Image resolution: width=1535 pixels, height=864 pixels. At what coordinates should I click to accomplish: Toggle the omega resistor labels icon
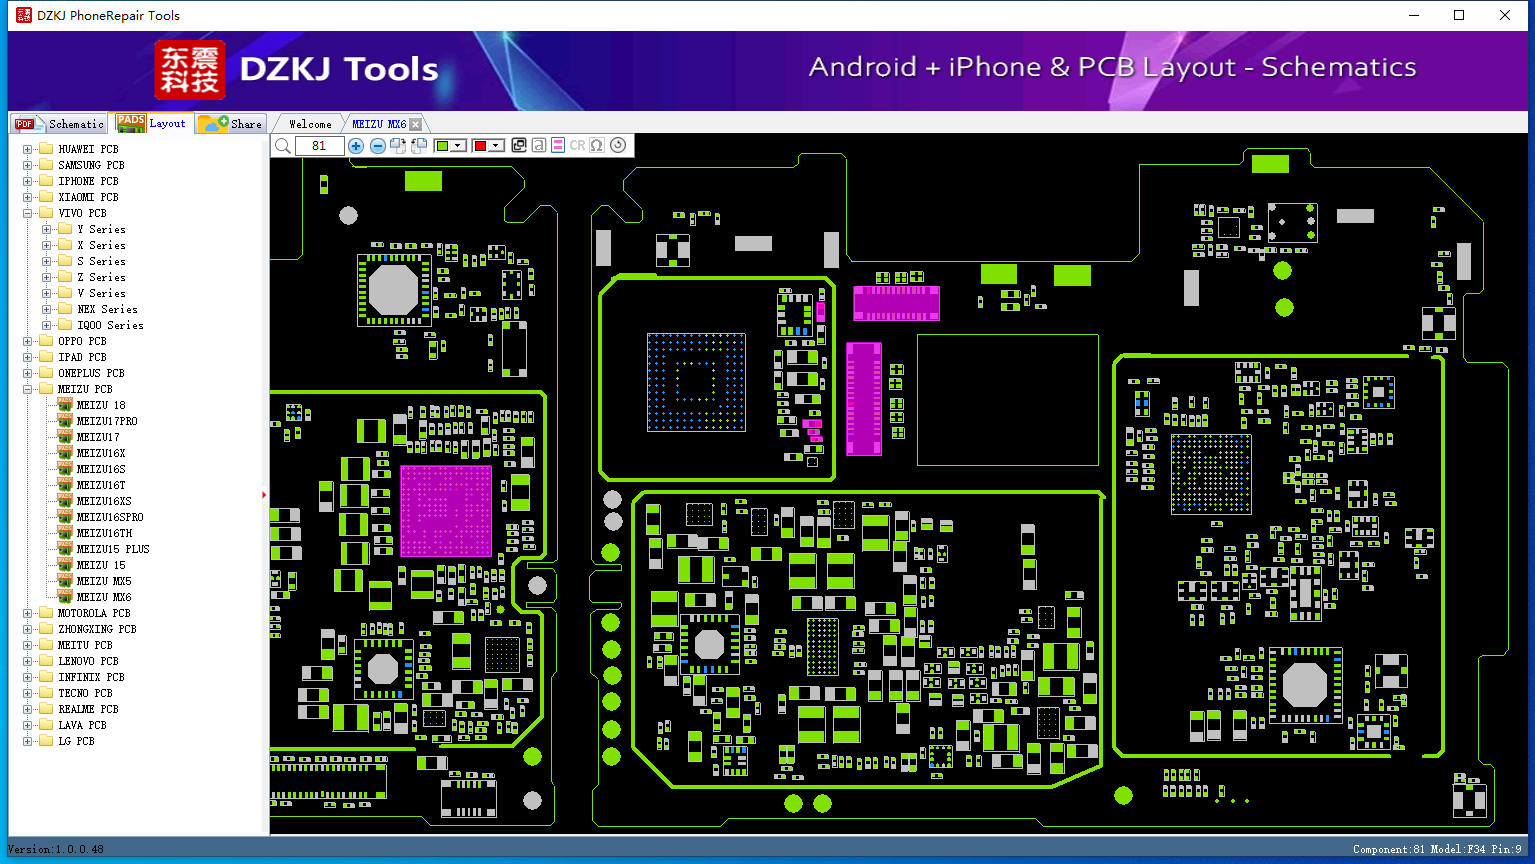point(597,145)
